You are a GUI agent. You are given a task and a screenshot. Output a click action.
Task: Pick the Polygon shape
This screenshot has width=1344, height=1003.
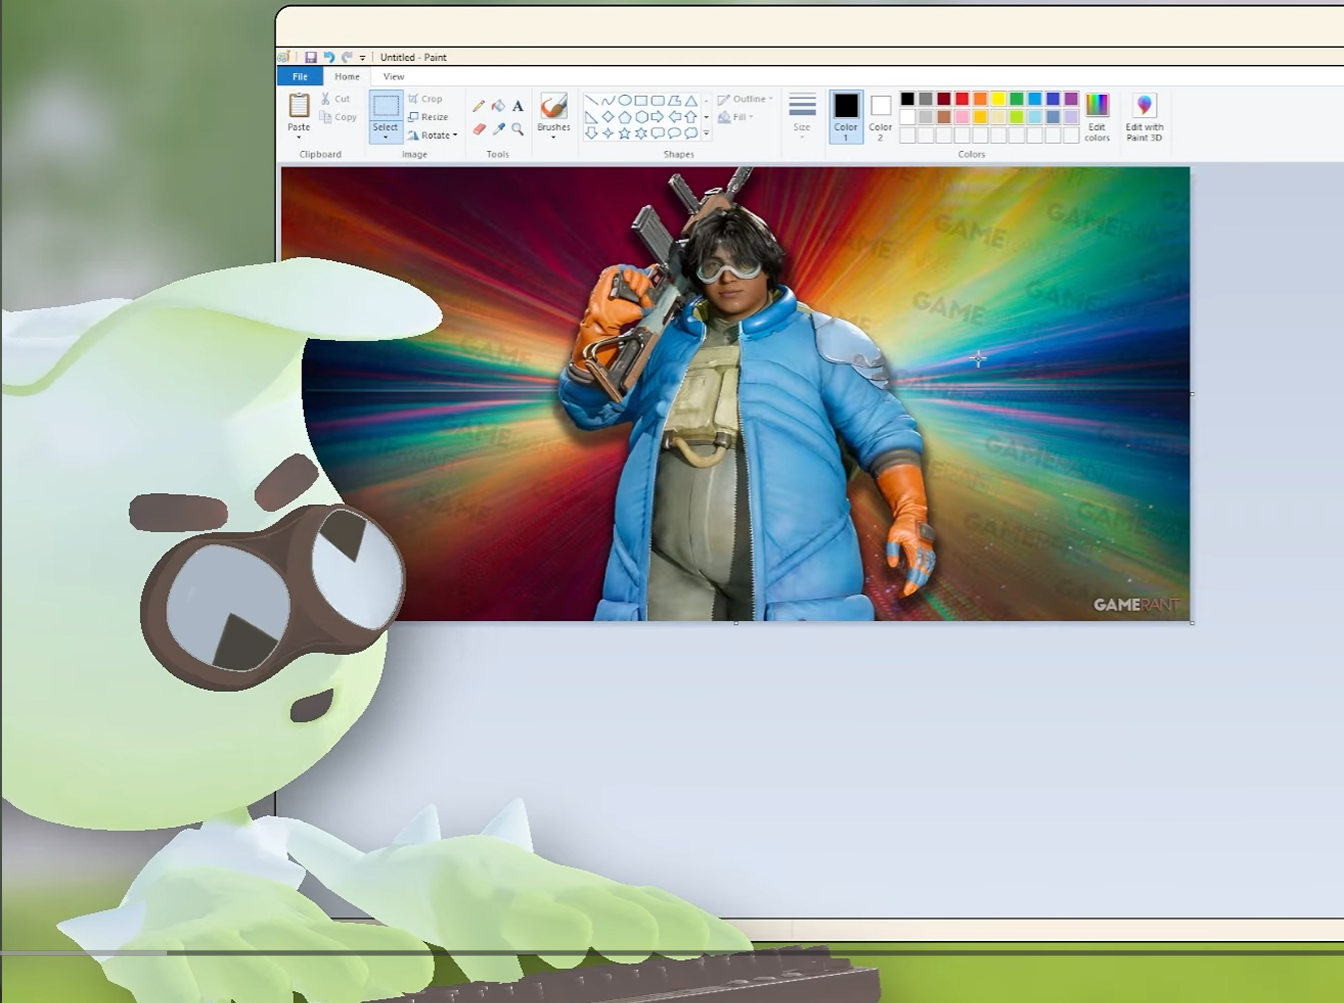pyautogui.click(x=674, y=100)
